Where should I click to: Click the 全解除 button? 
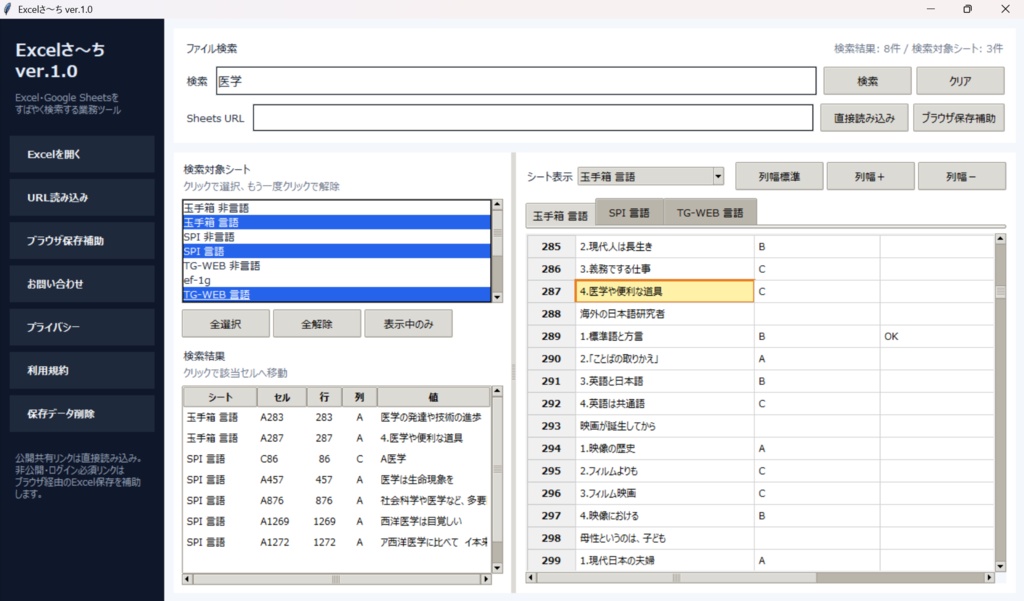tap(317, 324)
